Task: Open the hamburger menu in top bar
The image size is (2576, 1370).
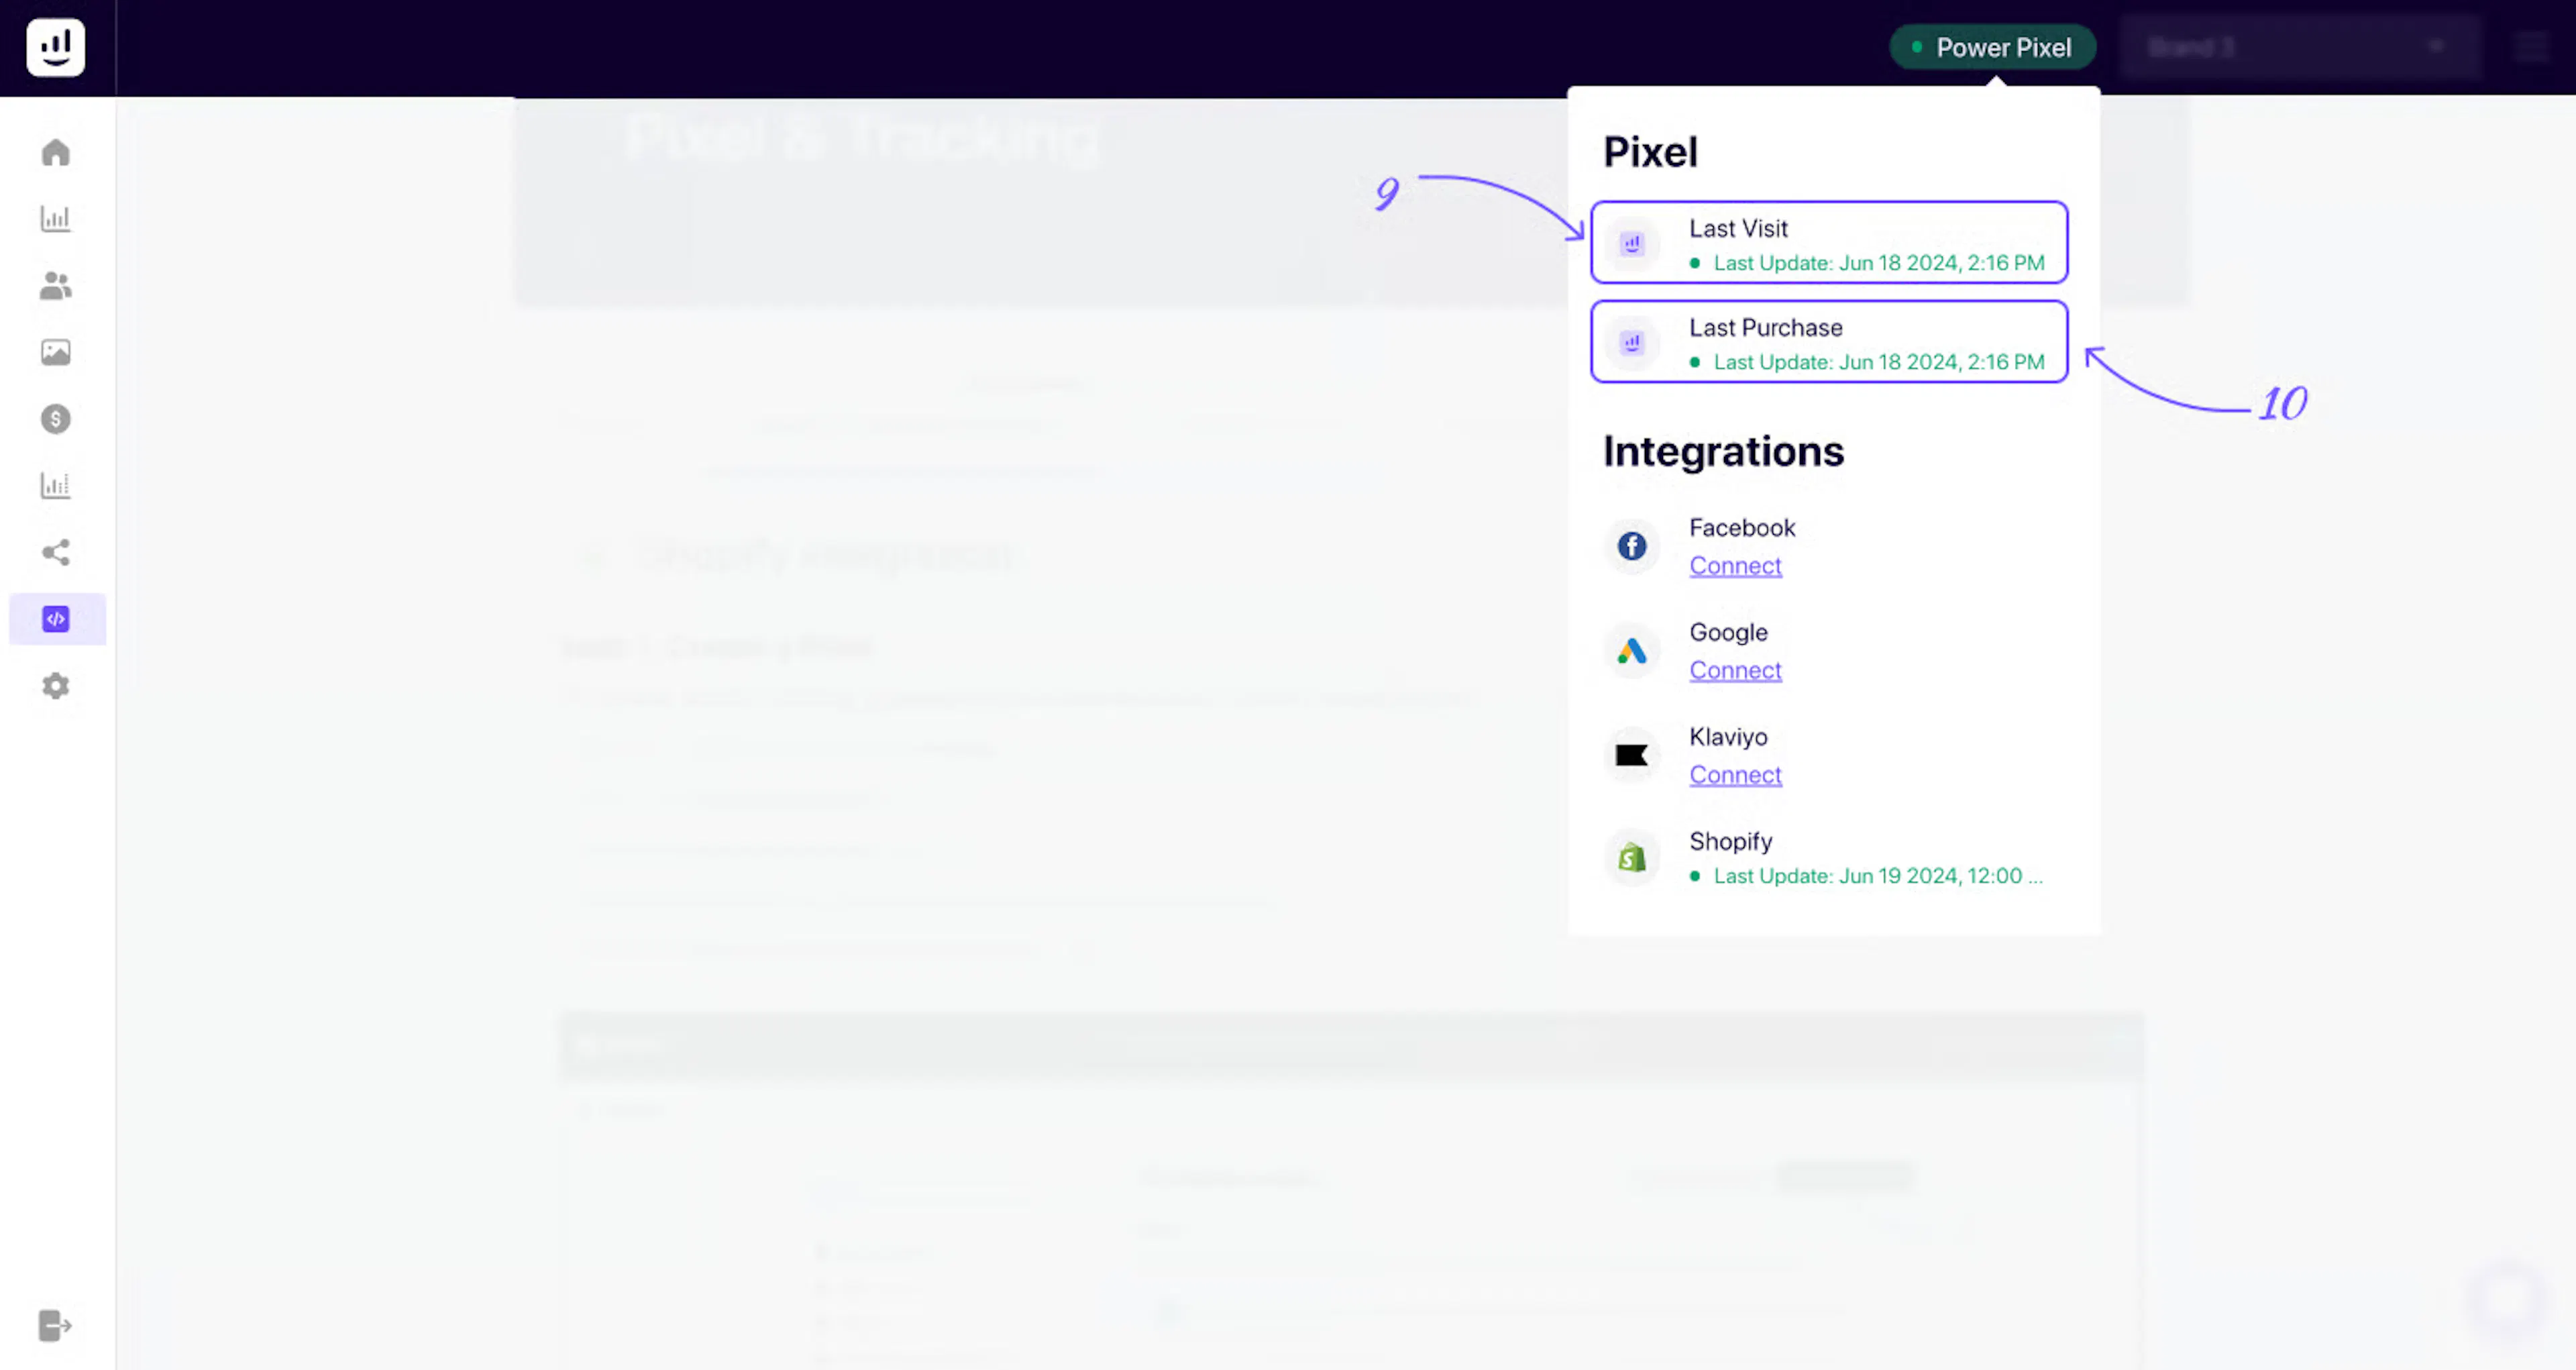Action: [2531, 47]
